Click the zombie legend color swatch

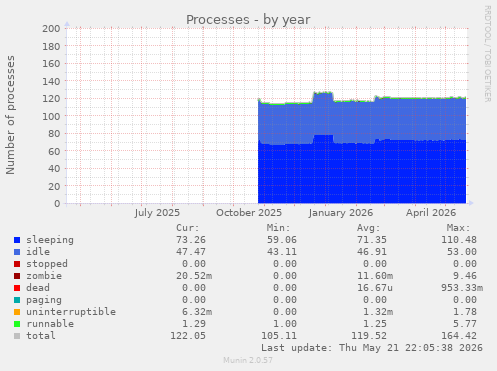[17, 276]
